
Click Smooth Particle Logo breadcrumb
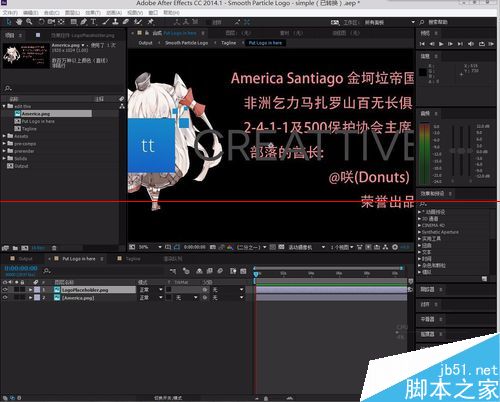[x=187, y=43]
